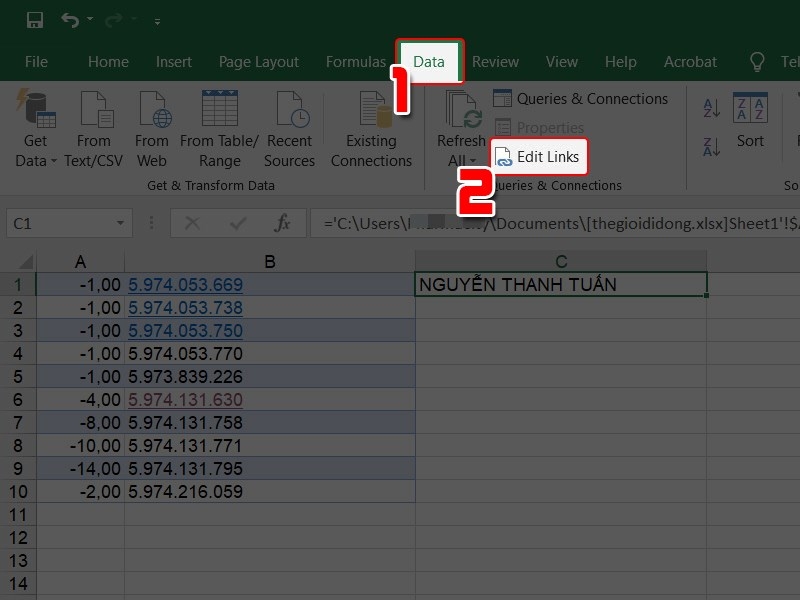Sort A to Z ascending
Viewport: 800px width, 600px height.
[x=711, y=108]
